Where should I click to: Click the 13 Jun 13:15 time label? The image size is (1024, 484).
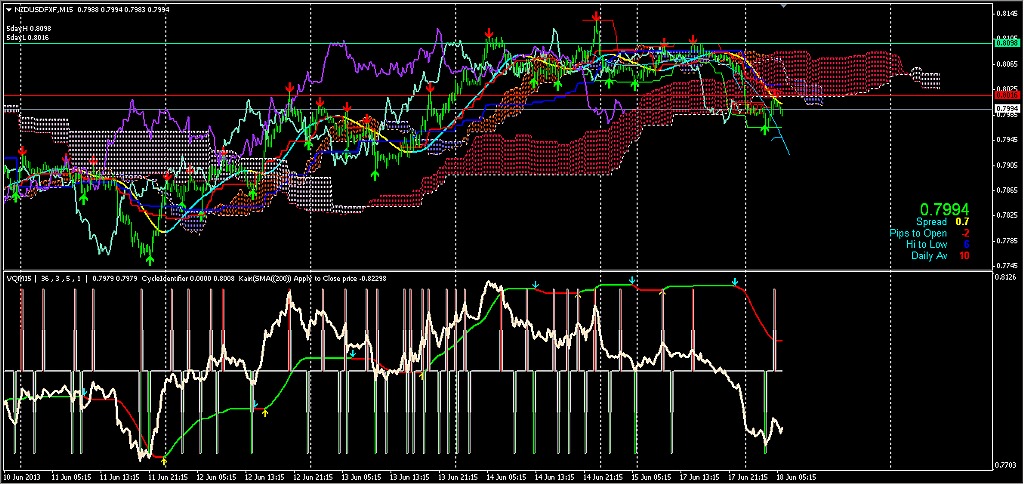point(407,476)
